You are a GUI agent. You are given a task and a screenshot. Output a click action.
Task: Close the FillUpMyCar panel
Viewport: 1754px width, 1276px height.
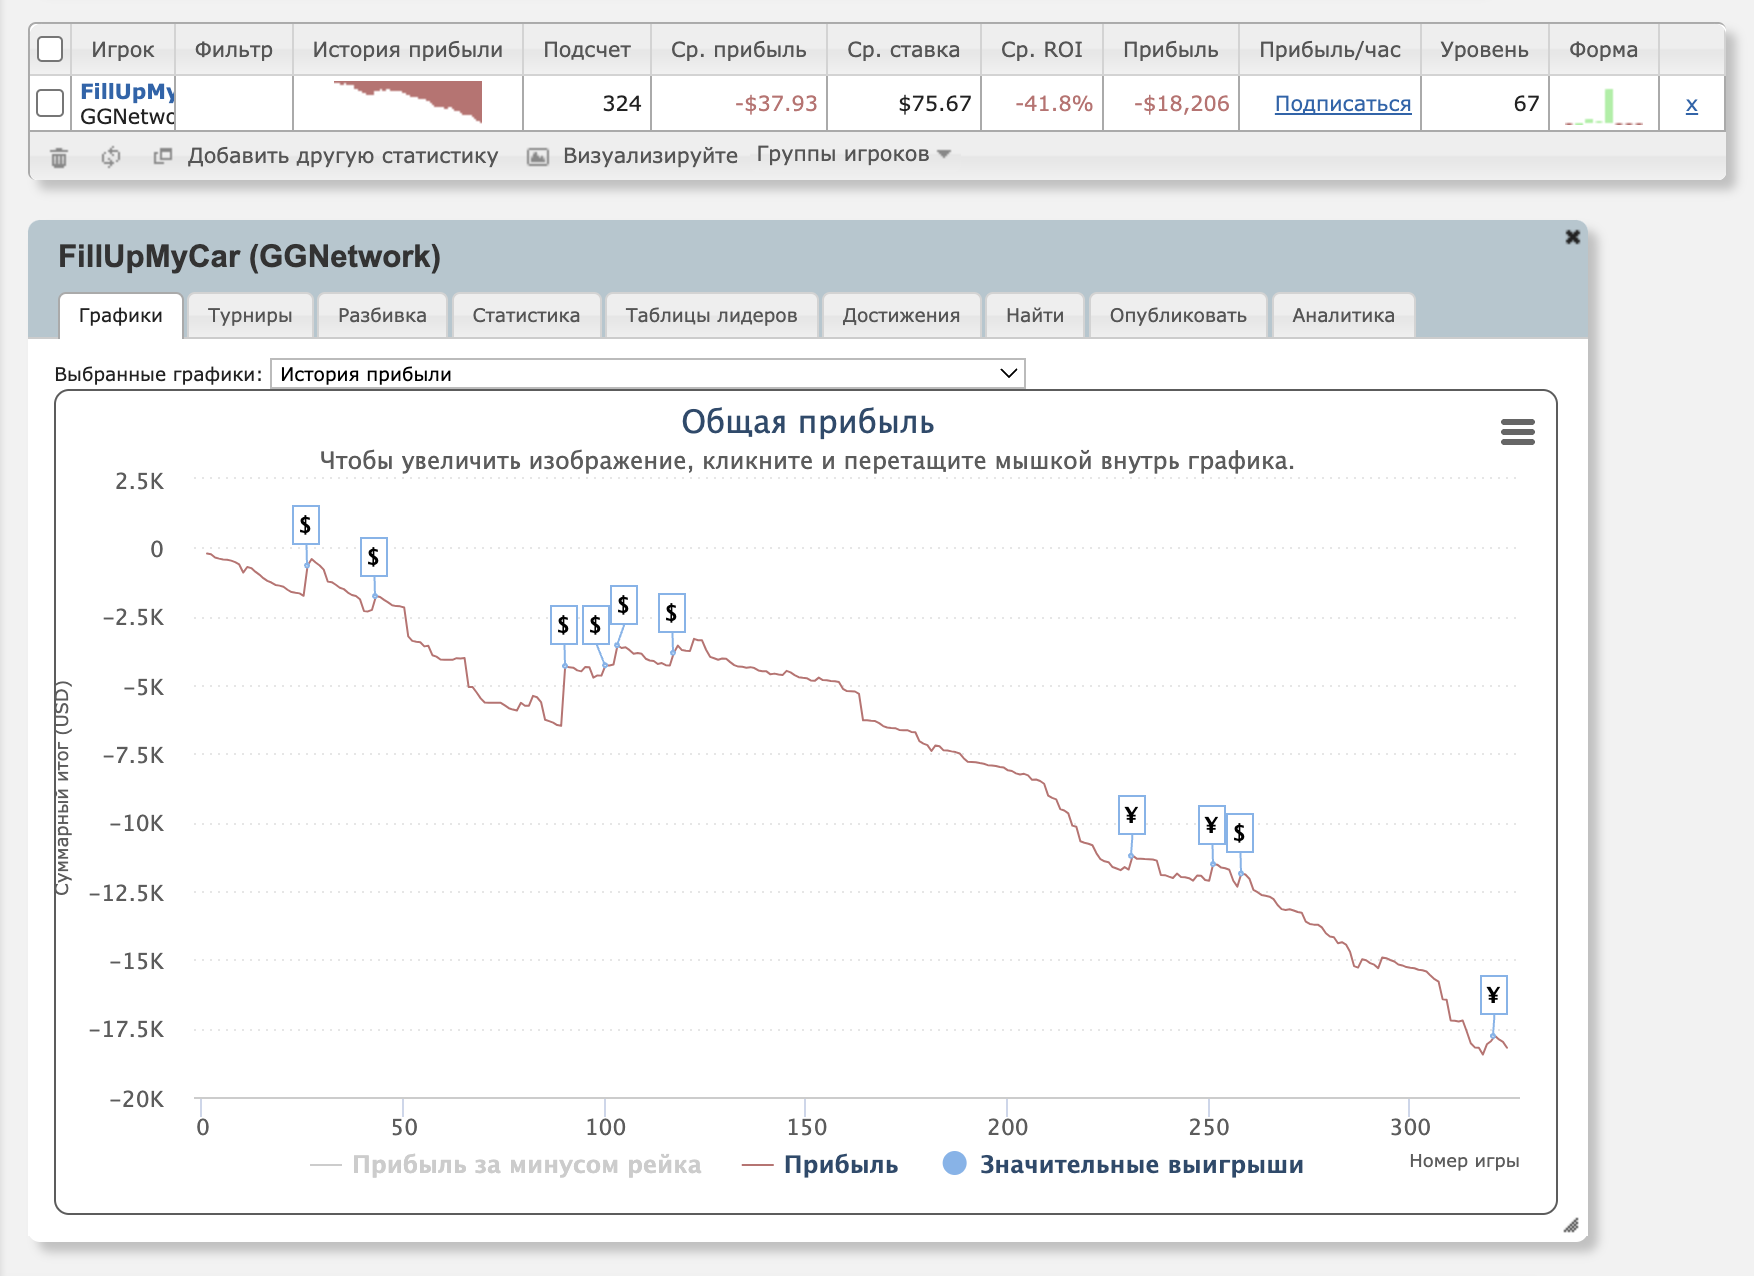(x=1572, y=237)
